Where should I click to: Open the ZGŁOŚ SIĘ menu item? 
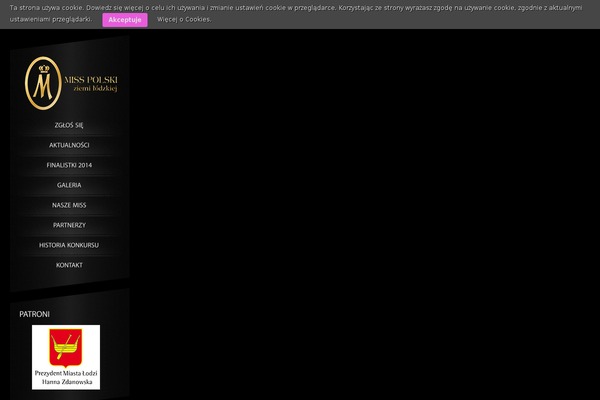pyautogui.click(x=69, y=125)
